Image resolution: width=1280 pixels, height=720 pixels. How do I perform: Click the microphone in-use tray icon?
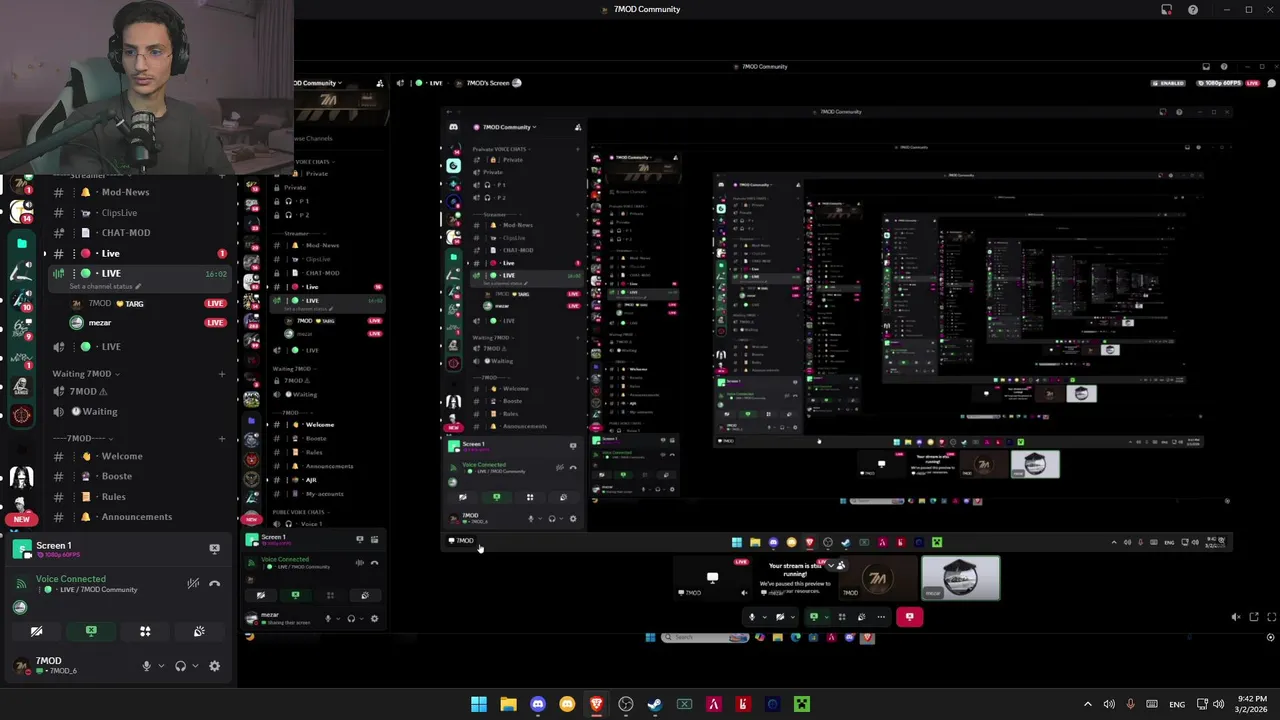tap(1130, 704)
